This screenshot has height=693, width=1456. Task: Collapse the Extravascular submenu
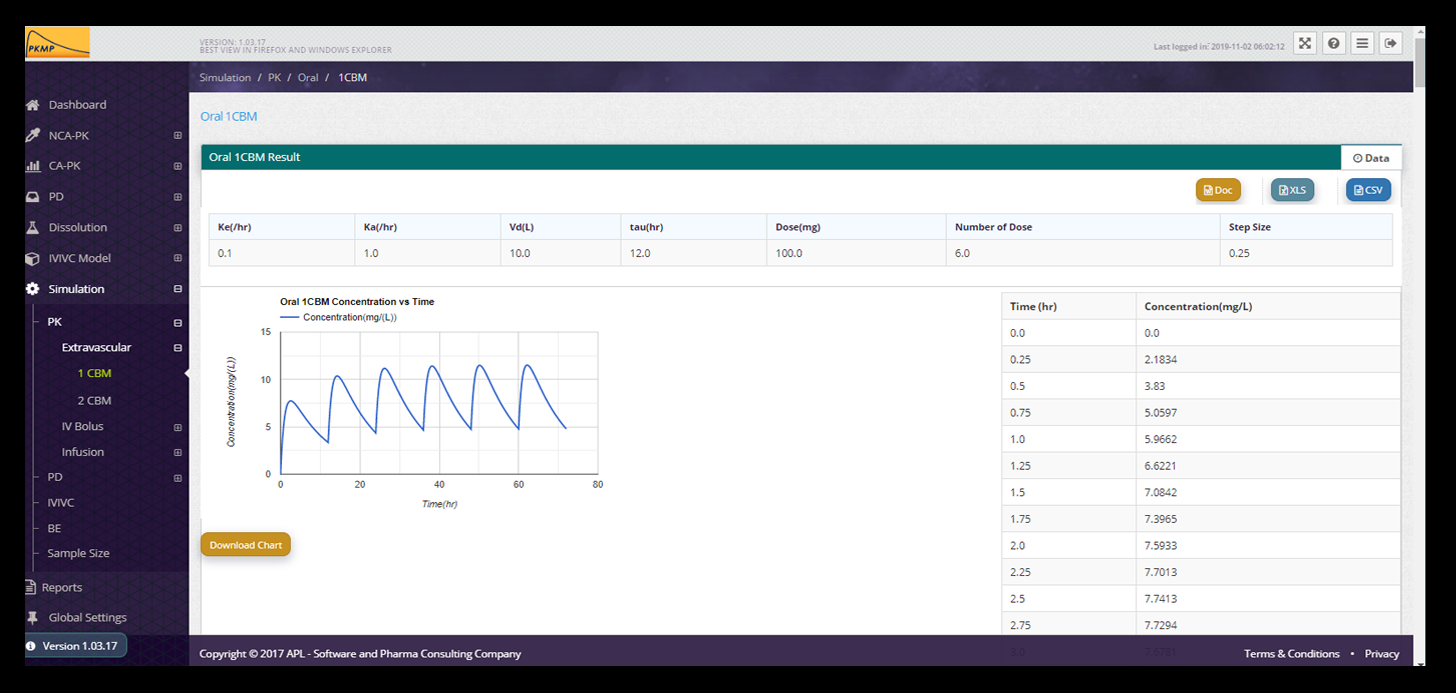pos(178,348)
